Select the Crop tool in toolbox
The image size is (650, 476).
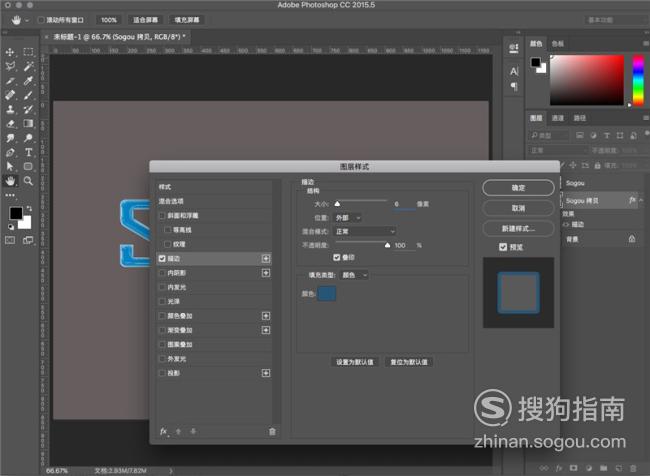(10, 81)
